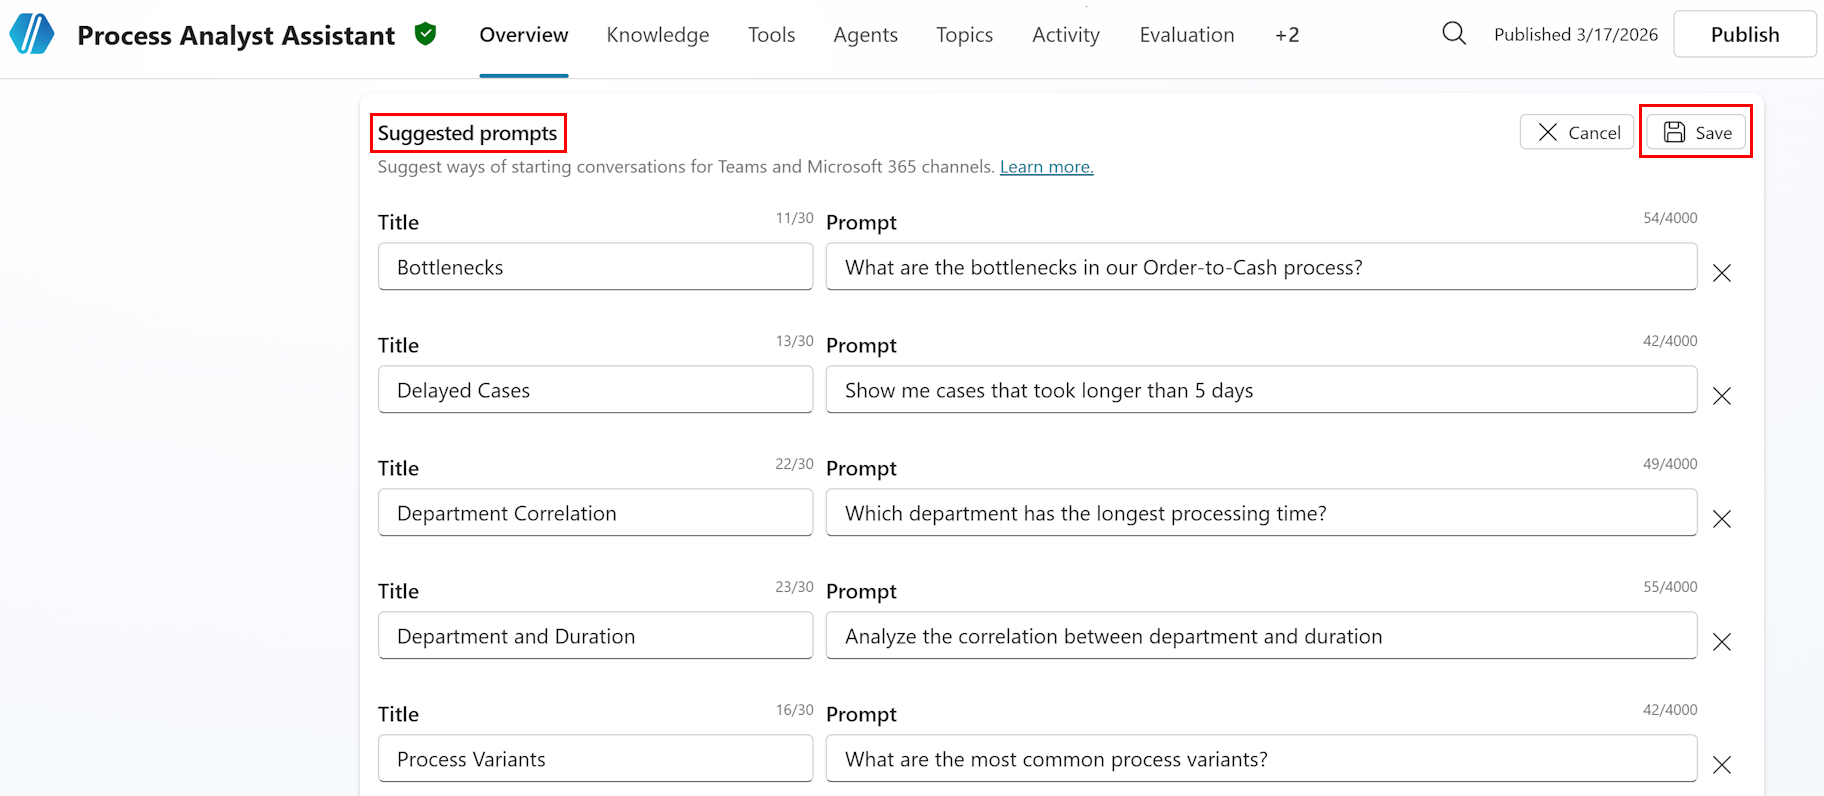Cancel editing suggested prompts
The image size is (1824, 796).
pos(1577,132)
